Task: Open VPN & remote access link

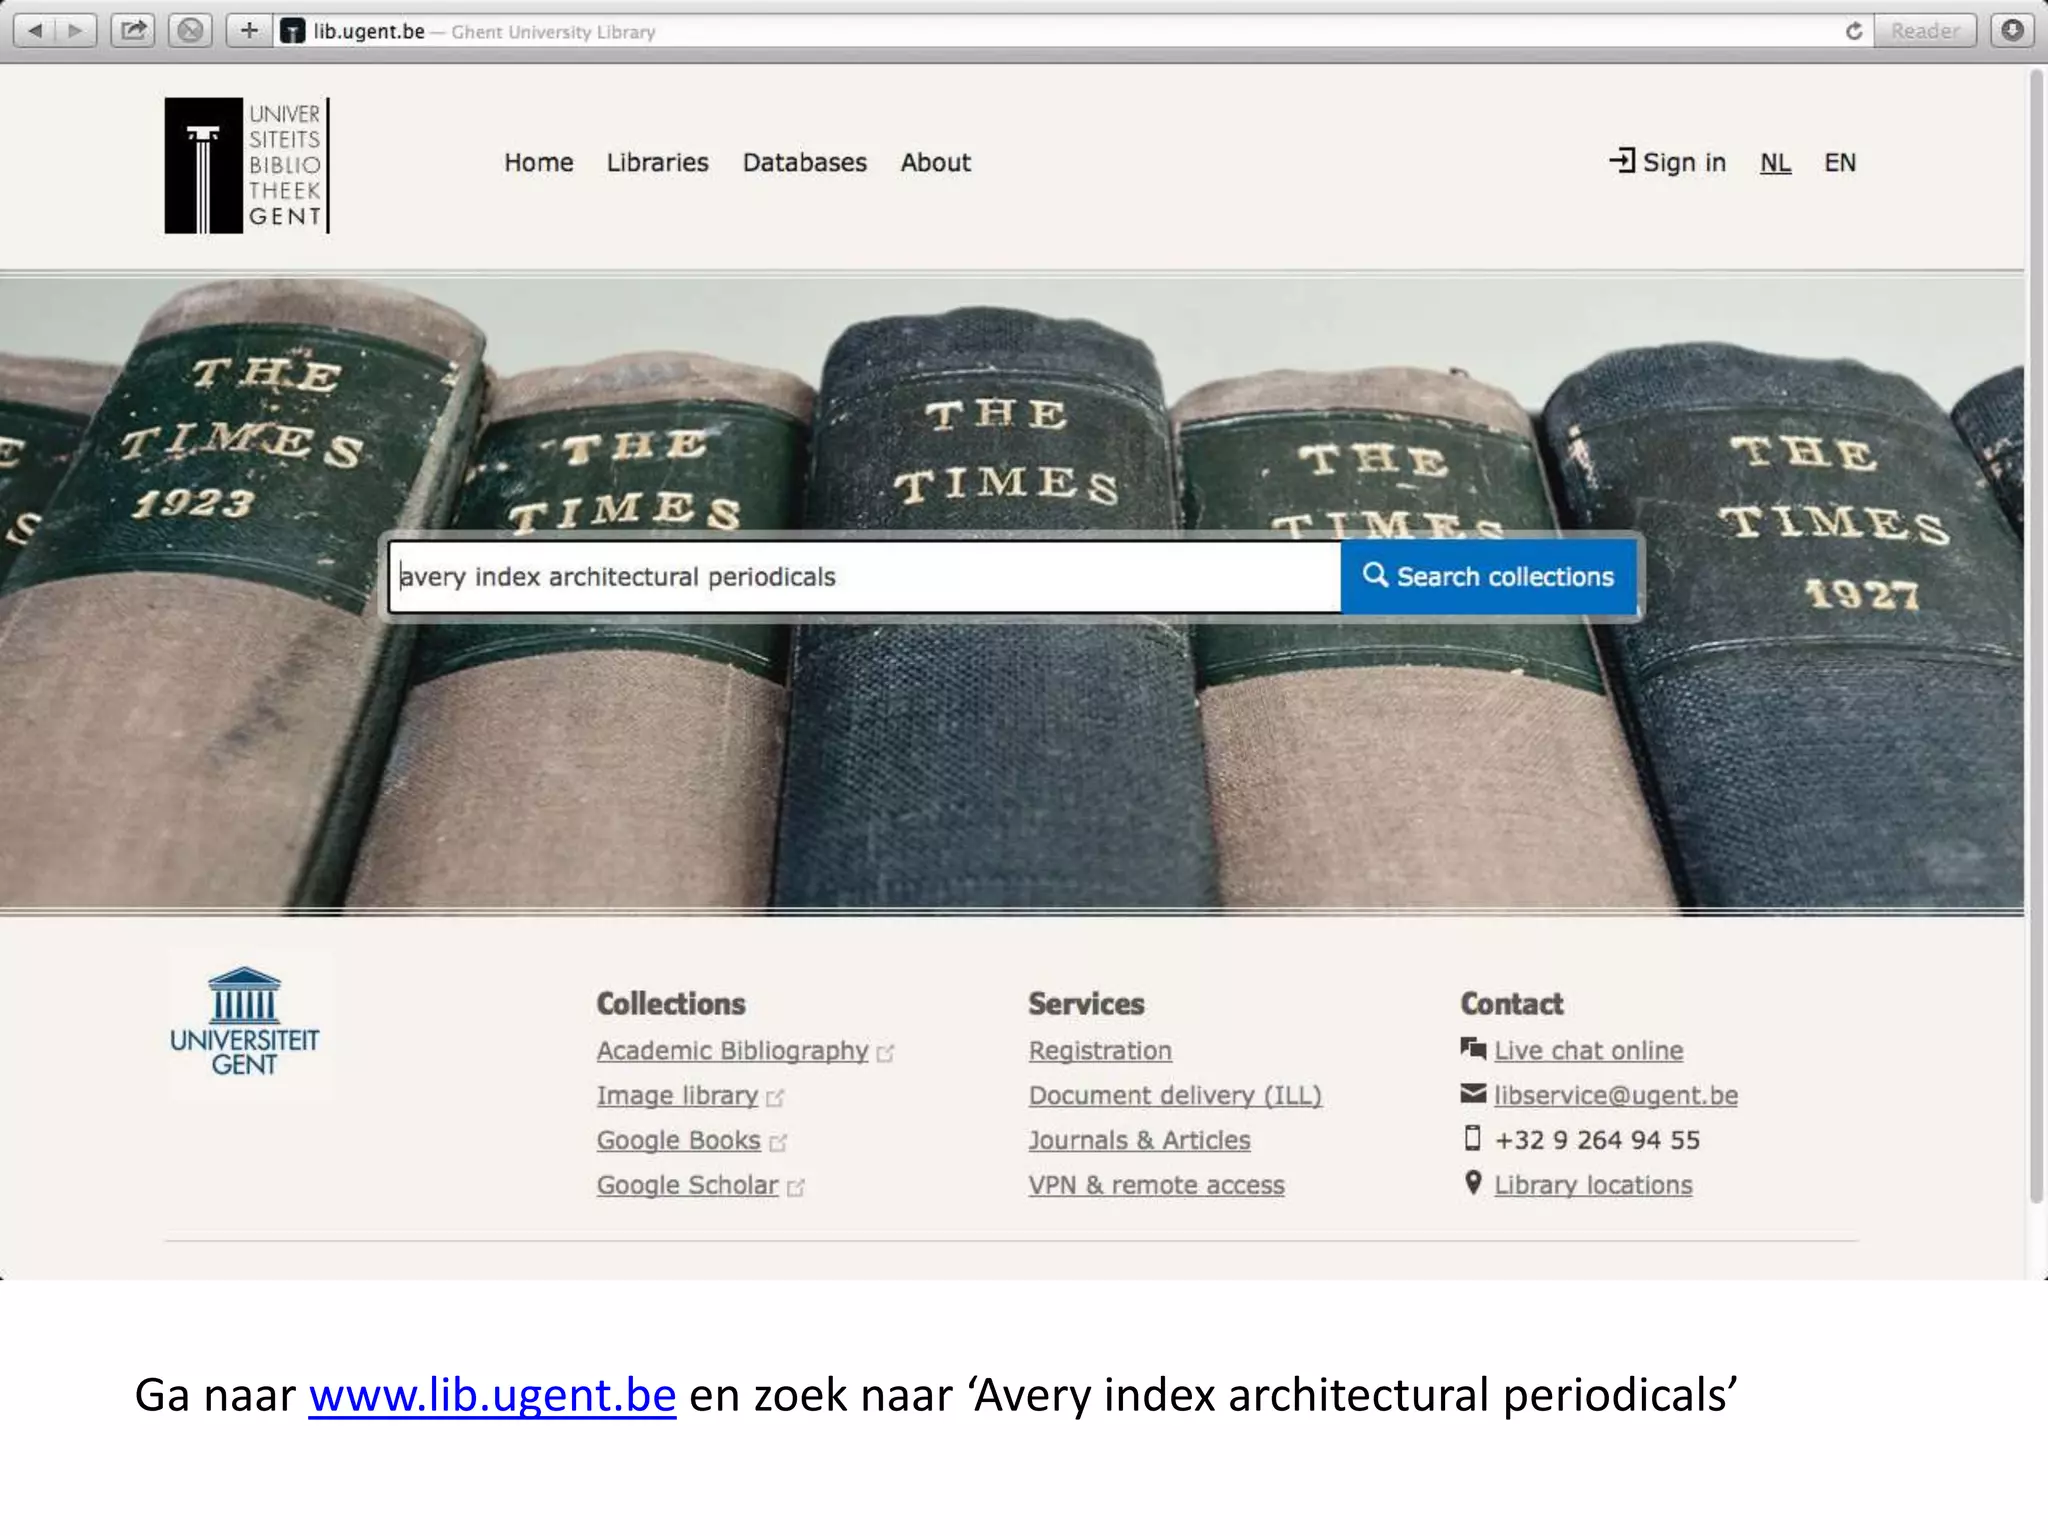Action: click(x=1156, y=1185)
